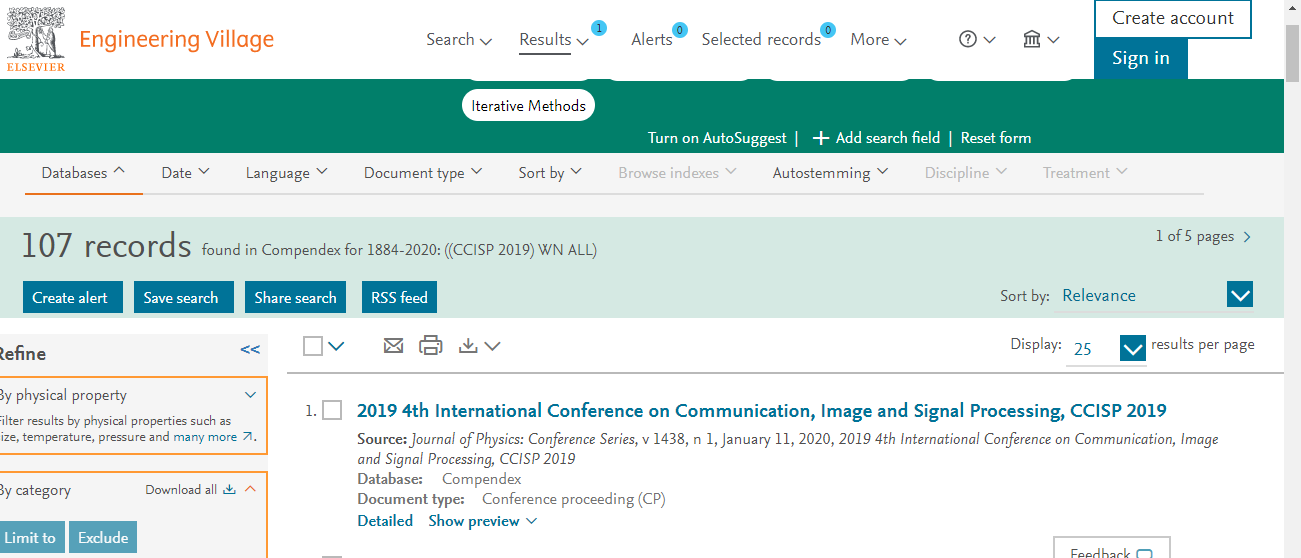Open the Search menu
This screenshot has height=558, width=1301.
pos(459,40)
